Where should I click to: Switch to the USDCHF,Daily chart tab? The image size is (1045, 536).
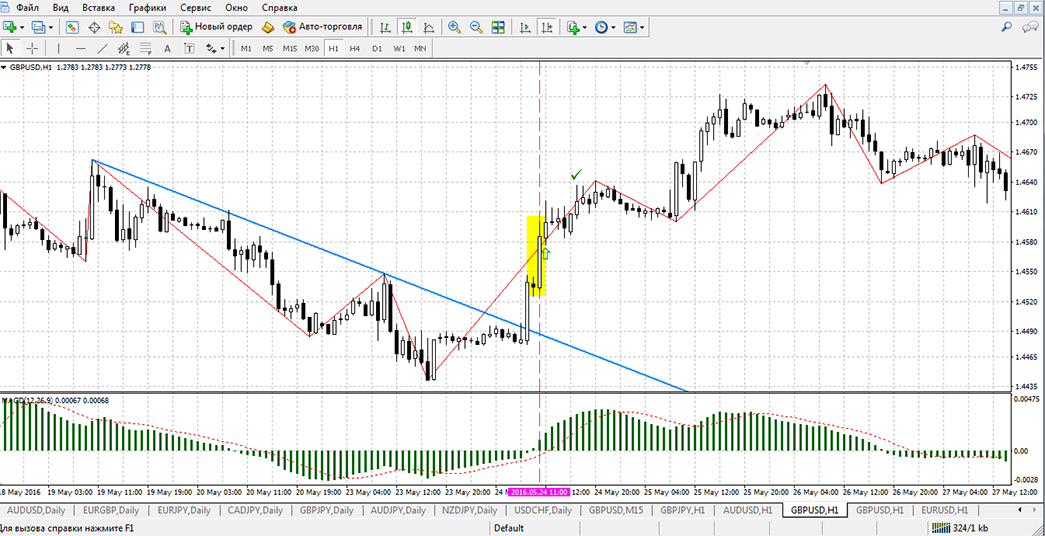pos(543,510)
